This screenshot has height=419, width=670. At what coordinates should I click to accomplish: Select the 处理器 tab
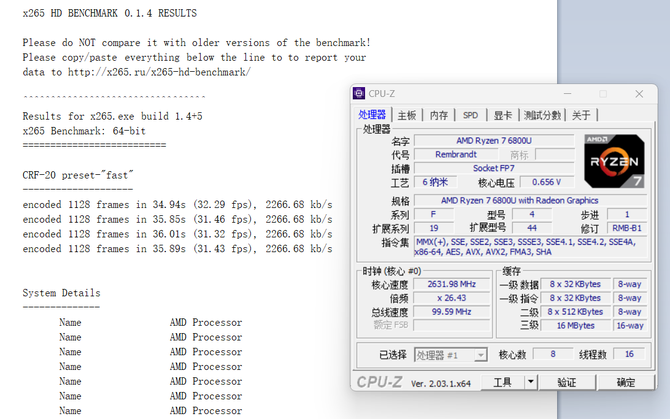(372, 114)
